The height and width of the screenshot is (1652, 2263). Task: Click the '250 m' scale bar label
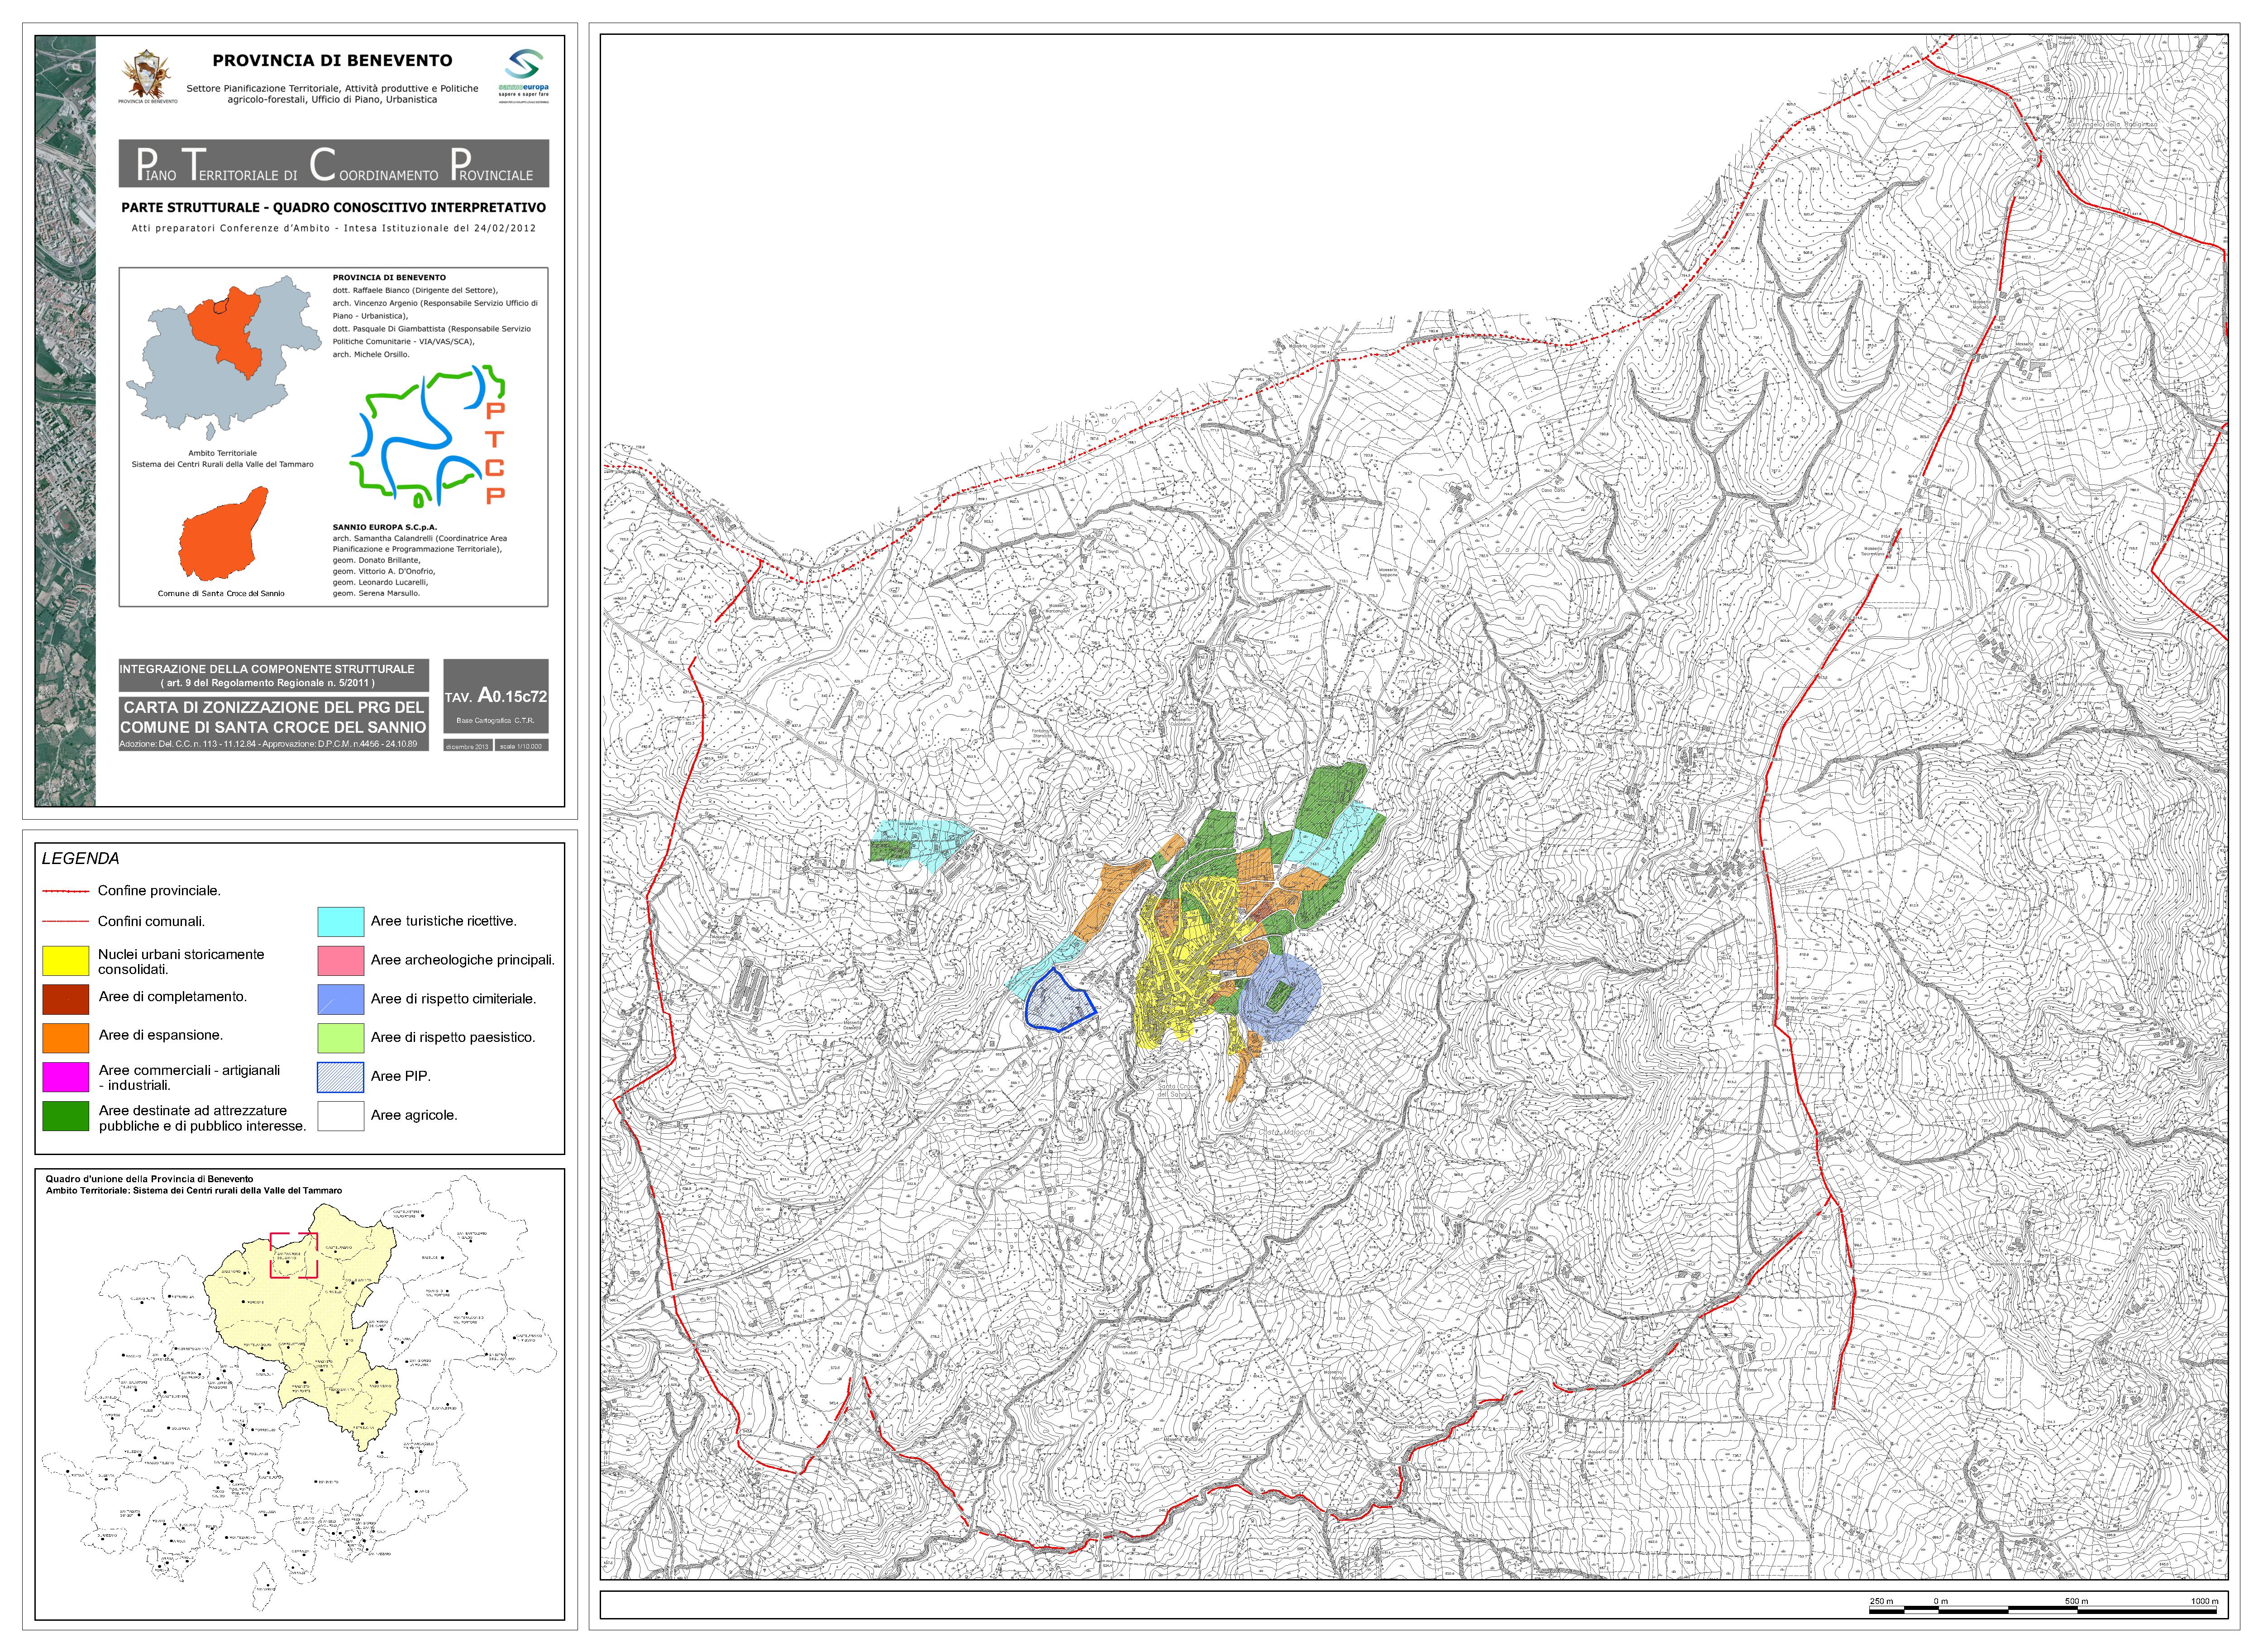click(x=1881, y=1601)
